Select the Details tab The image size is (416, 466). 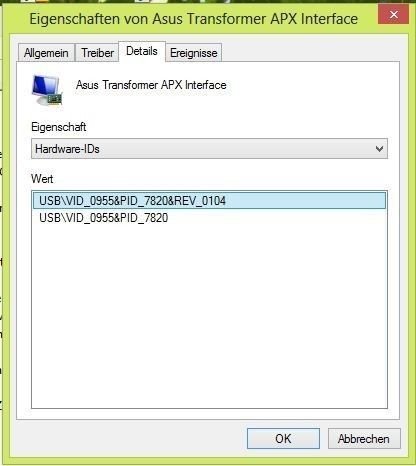(142, 51)
